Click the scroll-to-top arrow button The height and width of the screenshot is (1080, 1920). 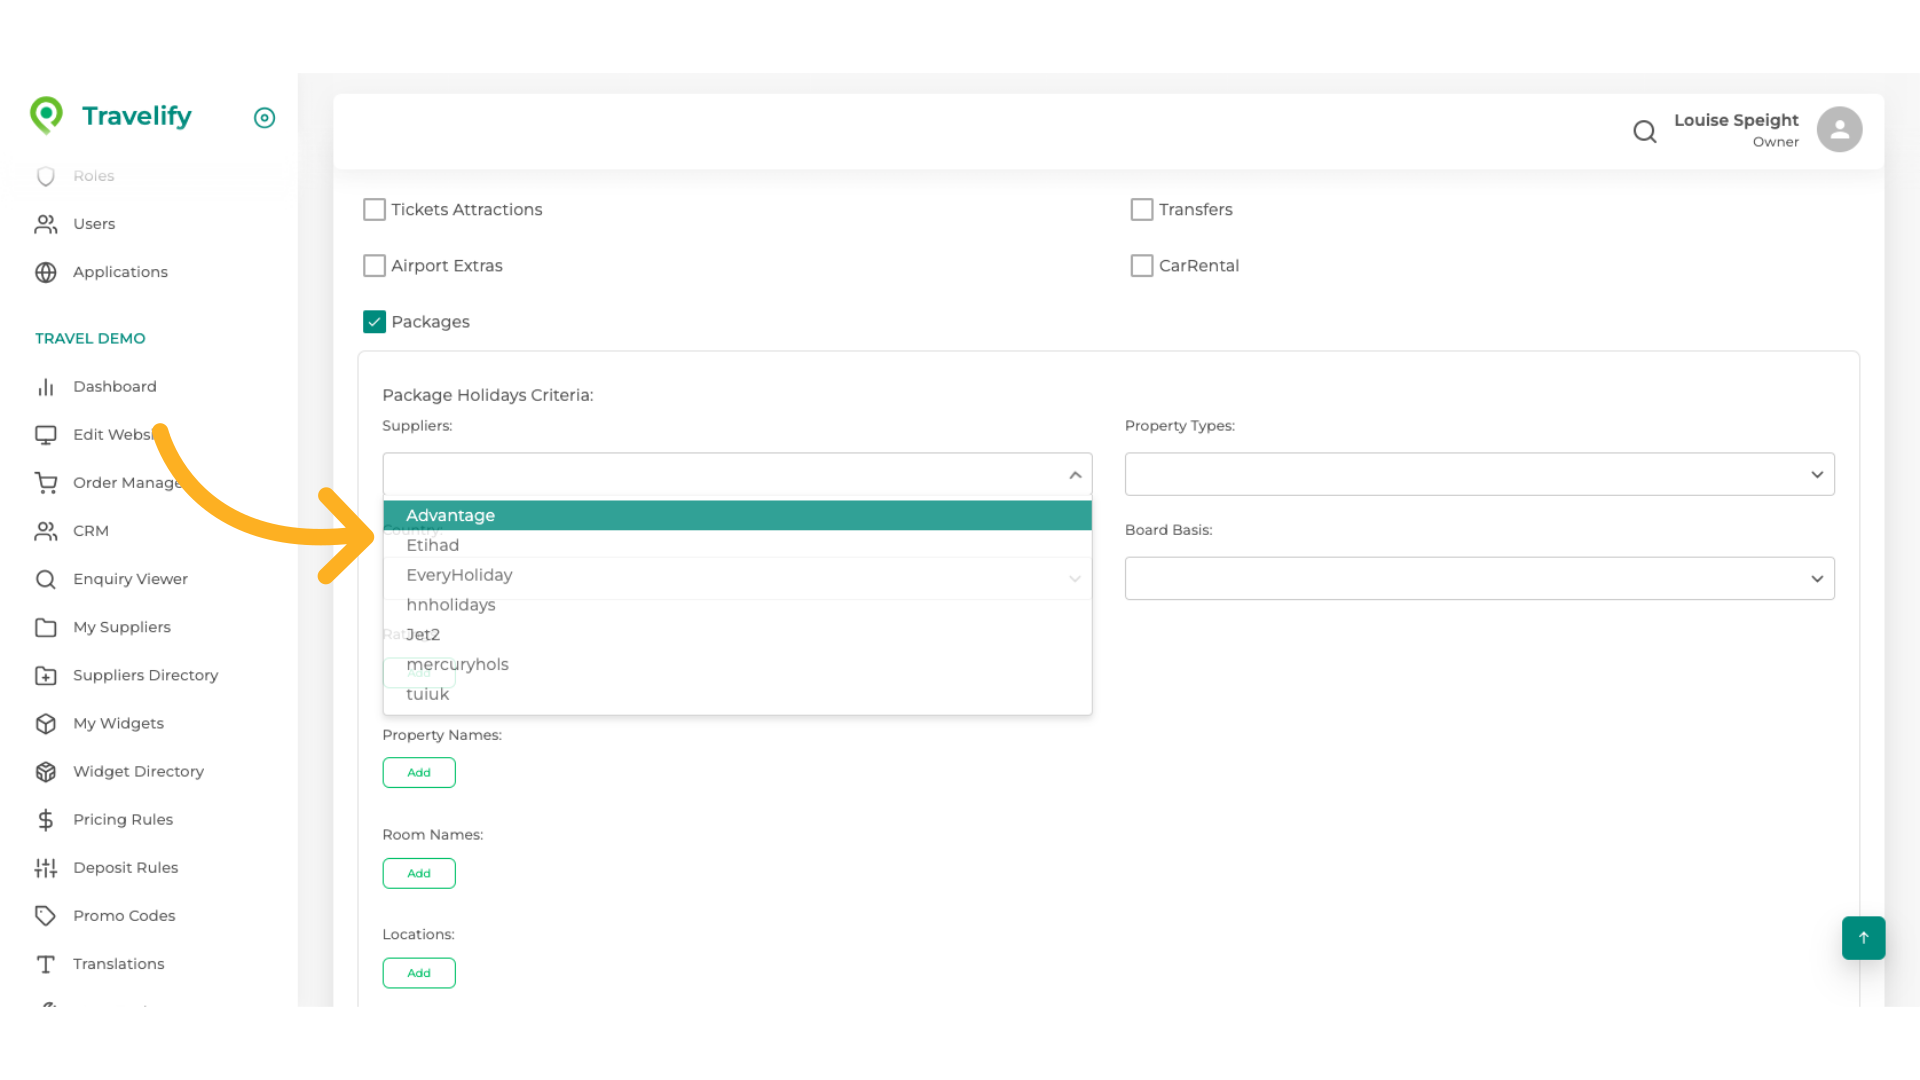click(x=1862, y=938)
